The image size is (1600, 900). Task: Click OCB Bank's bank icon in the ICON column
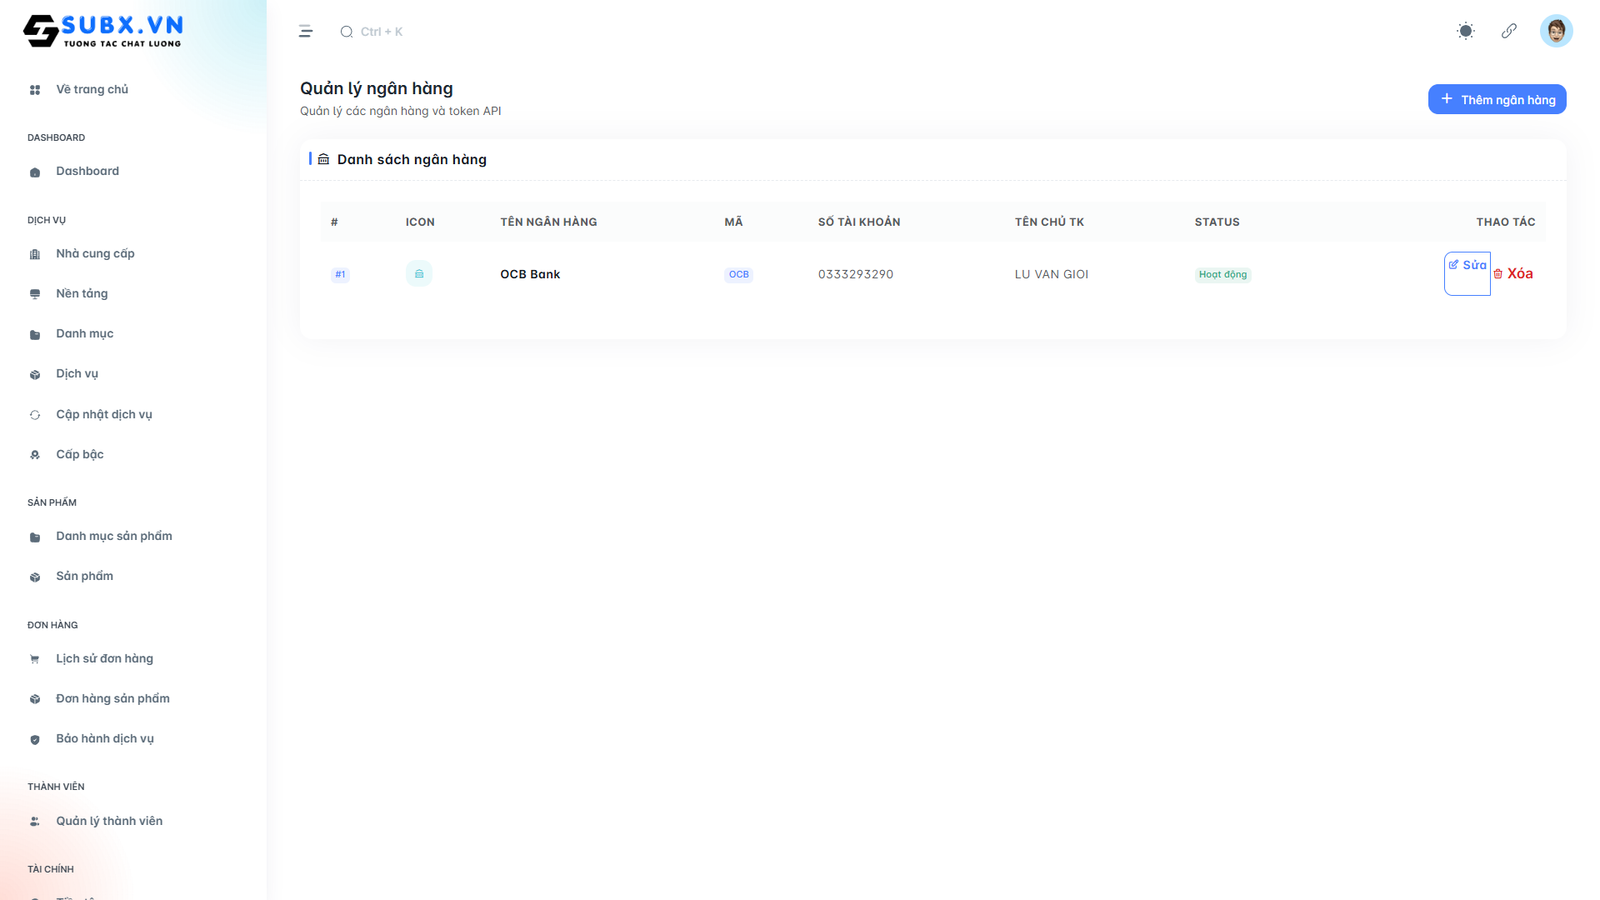(419, 273)
